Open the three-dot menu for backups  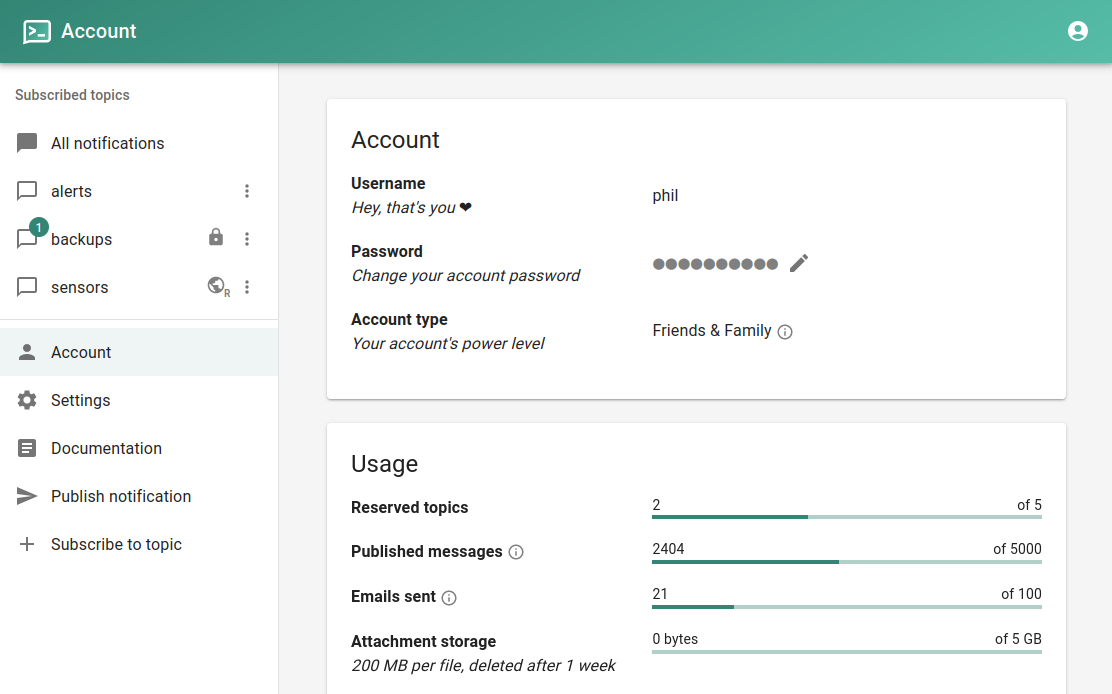coord(247,239)
